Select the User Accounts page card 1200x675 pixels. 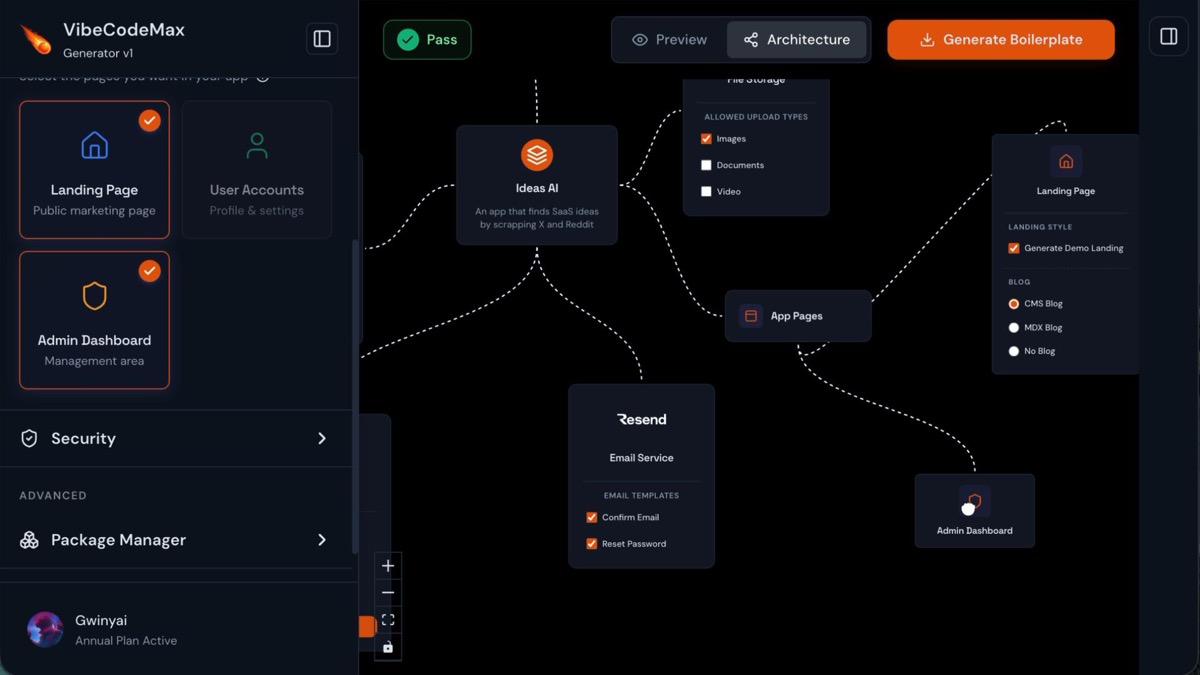click(x=257, y=169)
